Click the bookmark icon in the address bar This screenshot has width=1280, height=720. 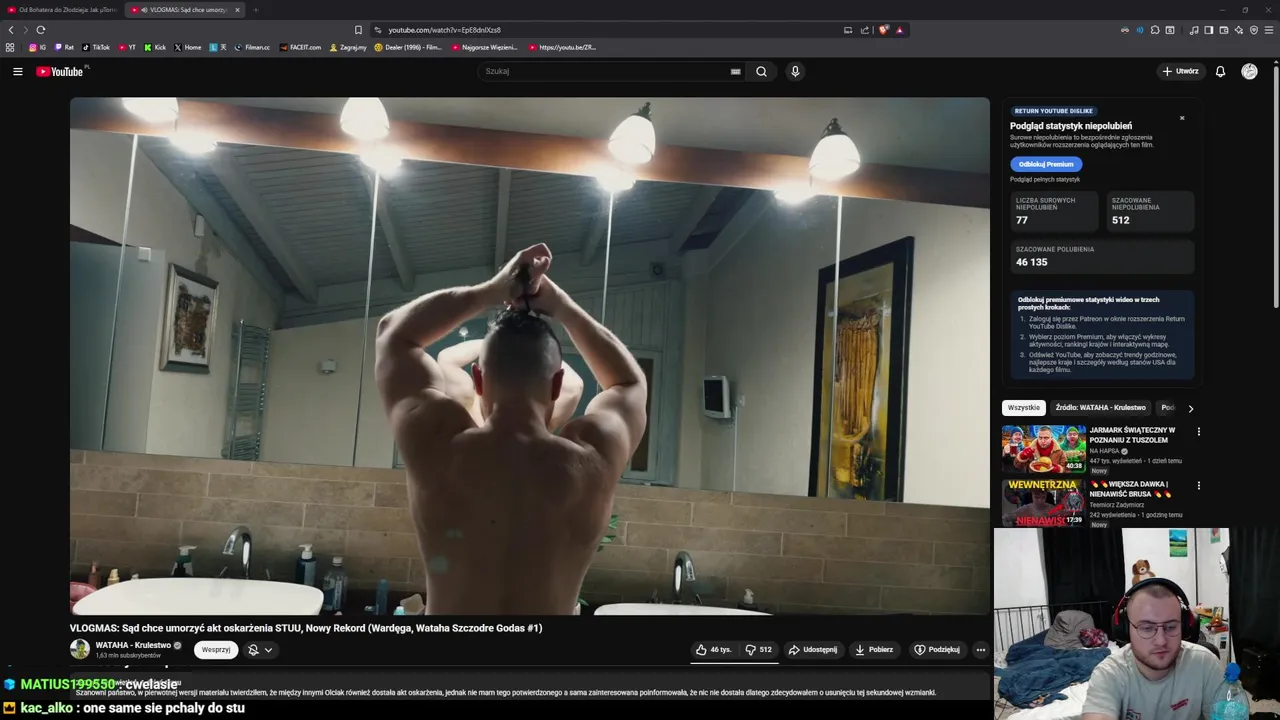358,30
